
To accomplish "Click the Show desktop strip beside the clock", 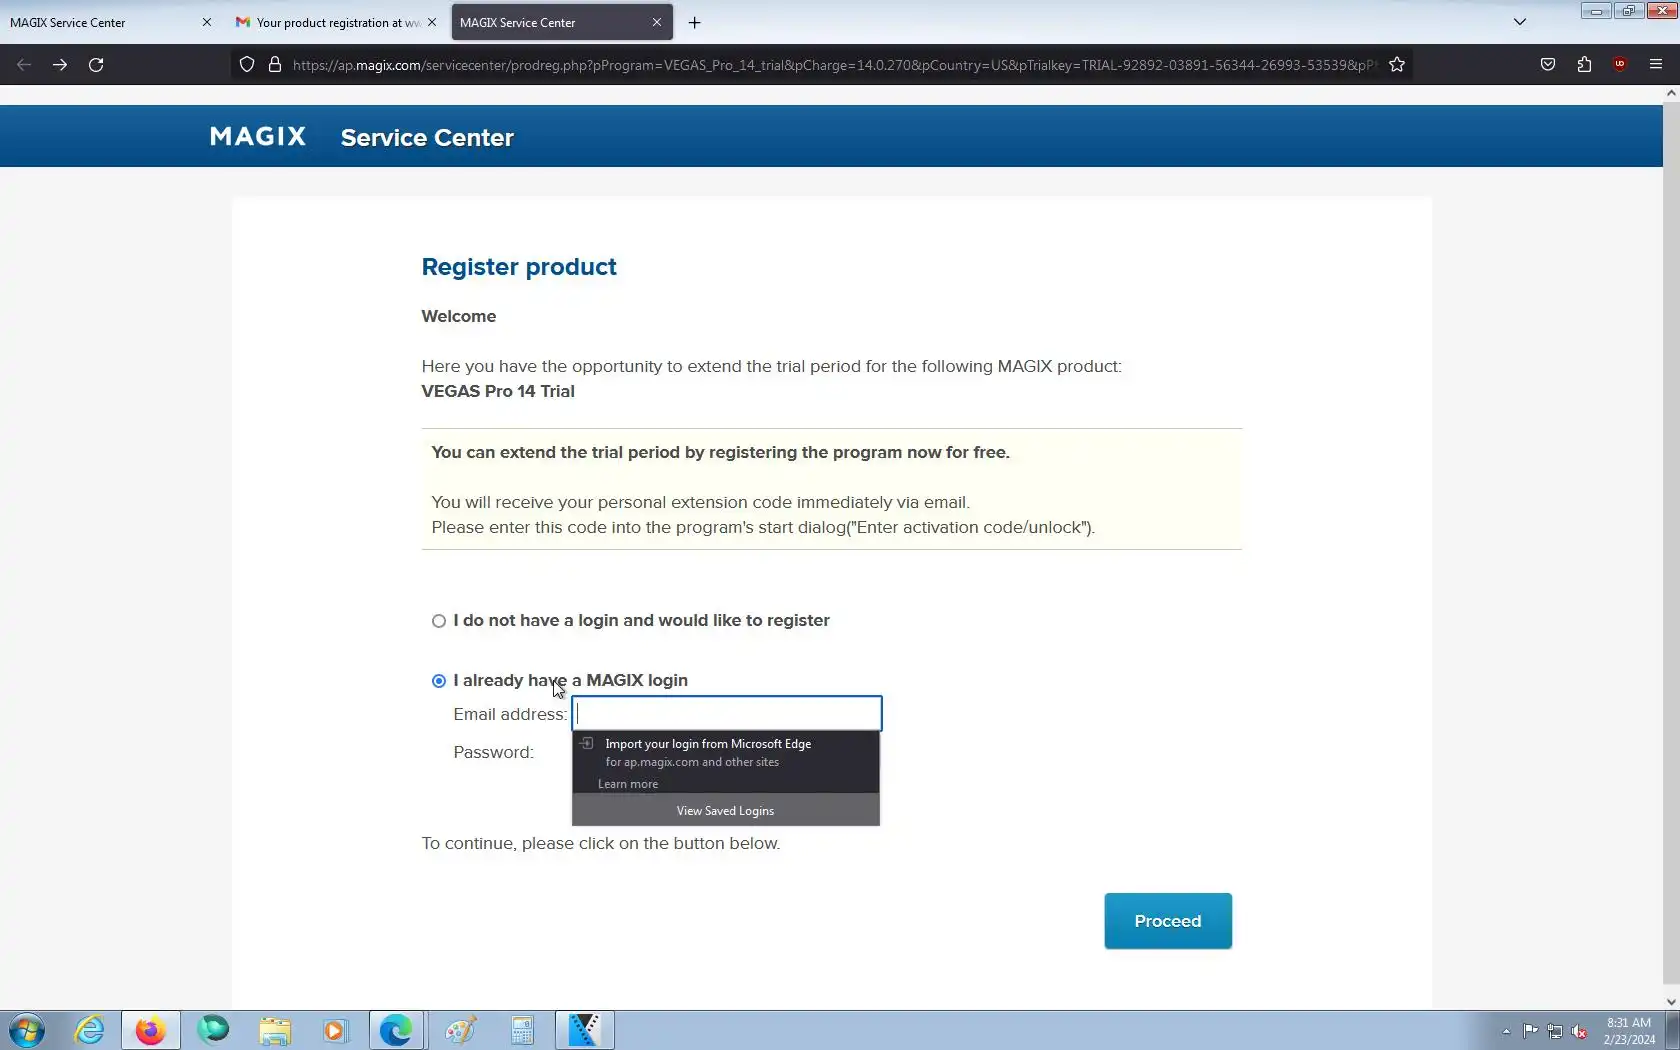I will click(x=1672, y=1030).
